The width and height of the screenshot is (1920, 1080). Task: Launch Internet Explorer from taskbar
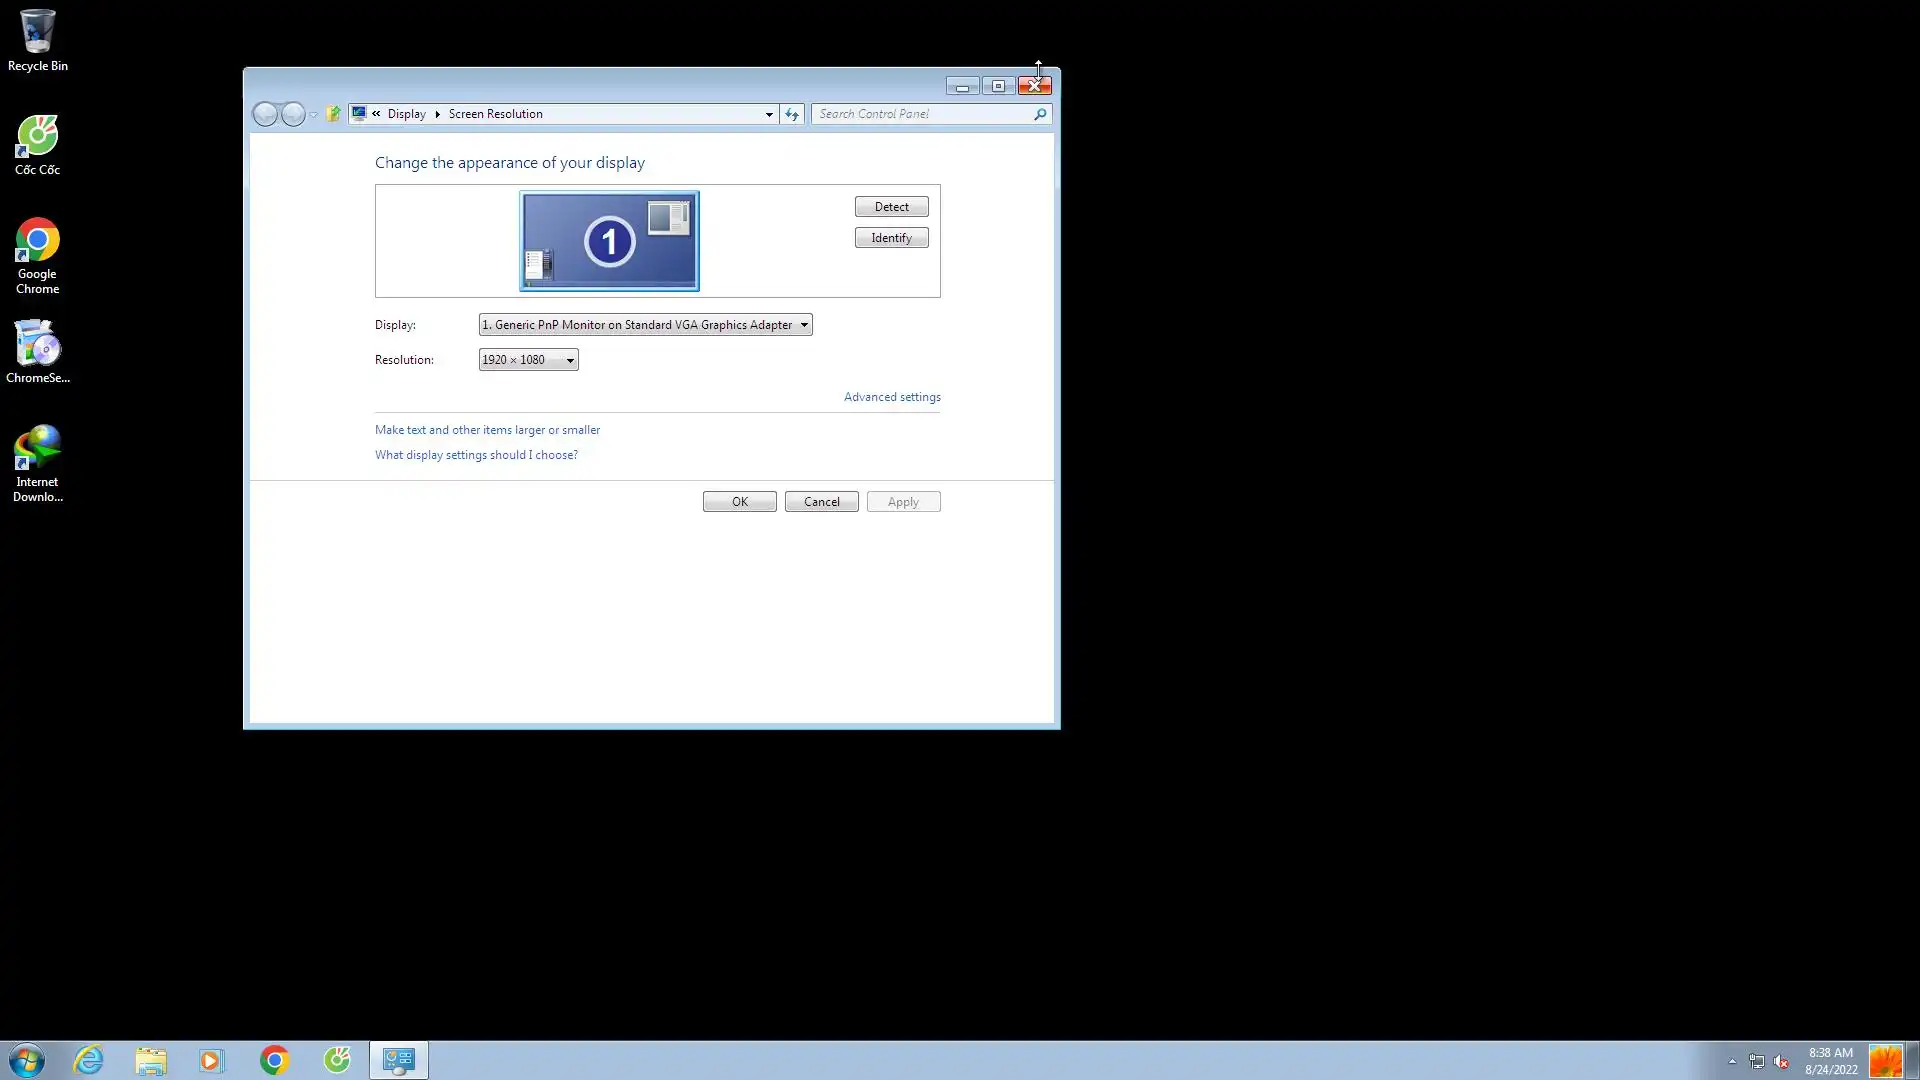(89, 1060)
